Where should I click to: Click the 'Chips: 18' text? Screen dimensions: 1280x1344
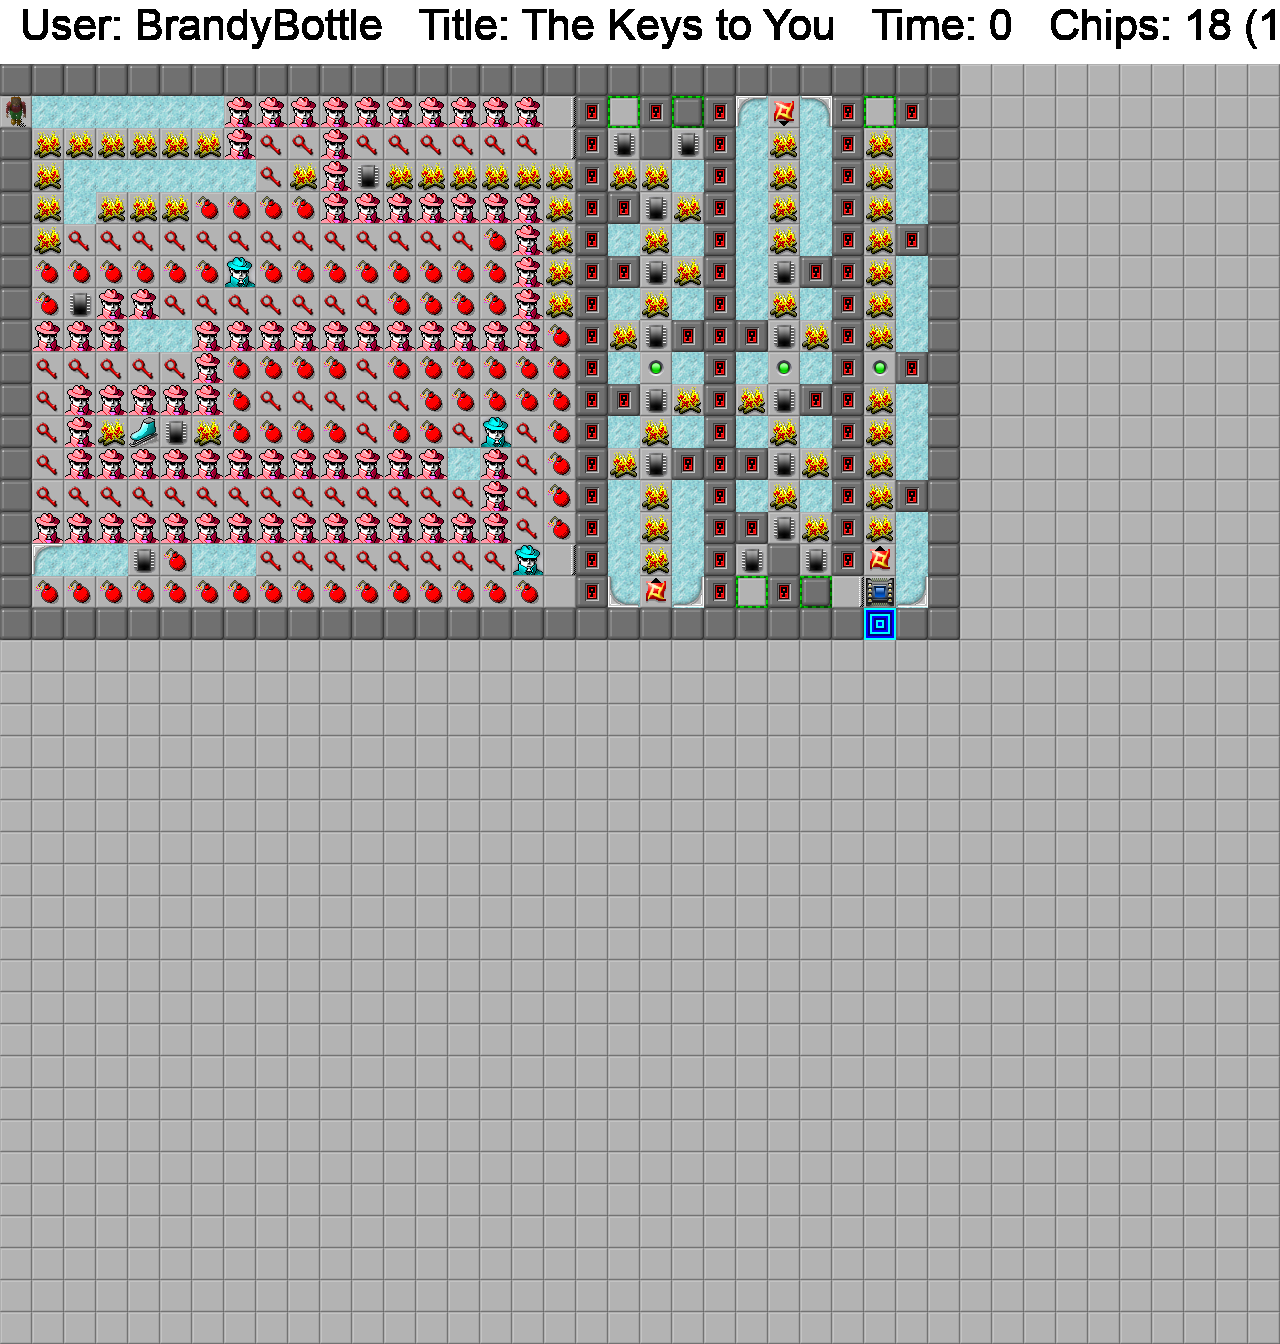1141,26
